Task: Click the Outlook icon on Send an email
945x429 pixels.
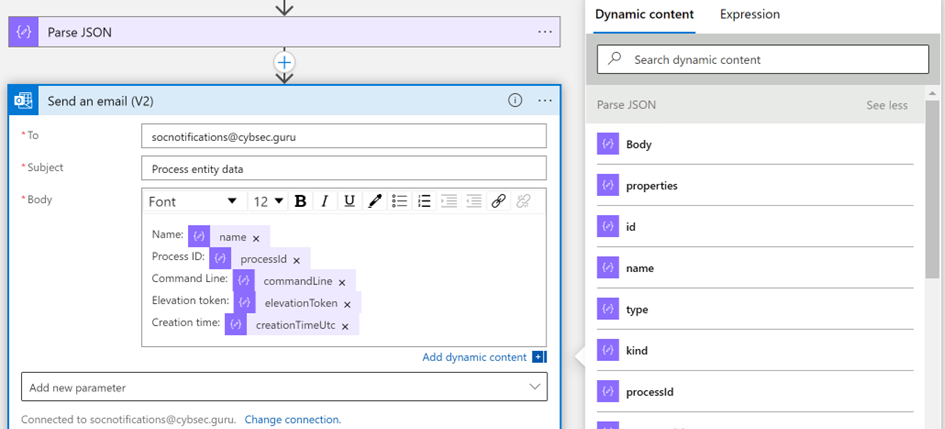Action: coord(24,101)
